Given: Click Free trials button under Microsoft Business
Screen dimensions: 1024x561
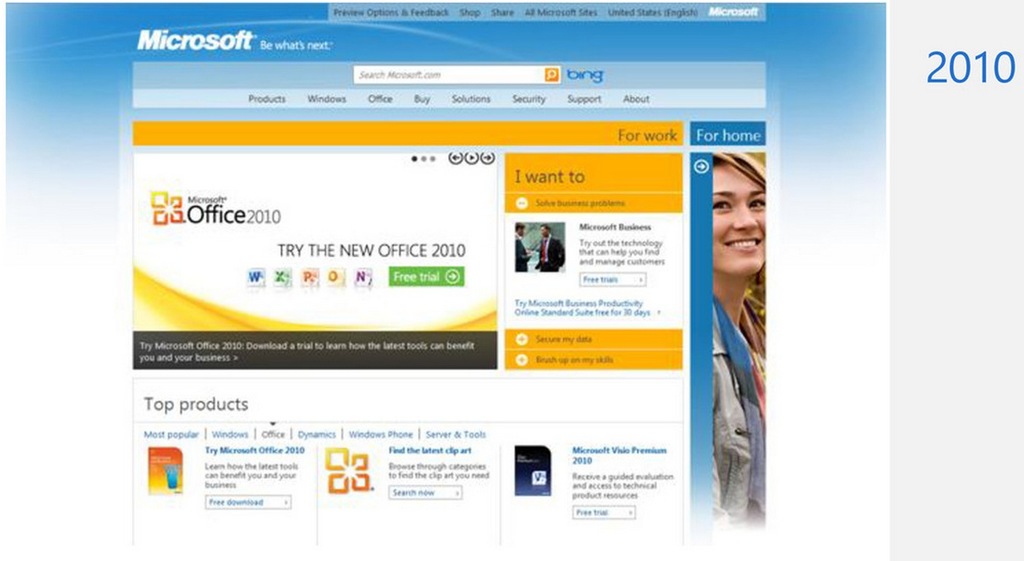Looking at the screenshot, I should pyautogui.click(x=613, y=280).
